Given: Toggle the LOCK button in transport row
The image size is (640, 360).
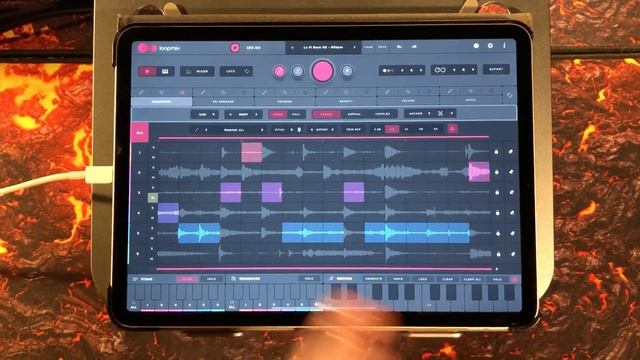Looking at the screenshot, I should [236, 71].
